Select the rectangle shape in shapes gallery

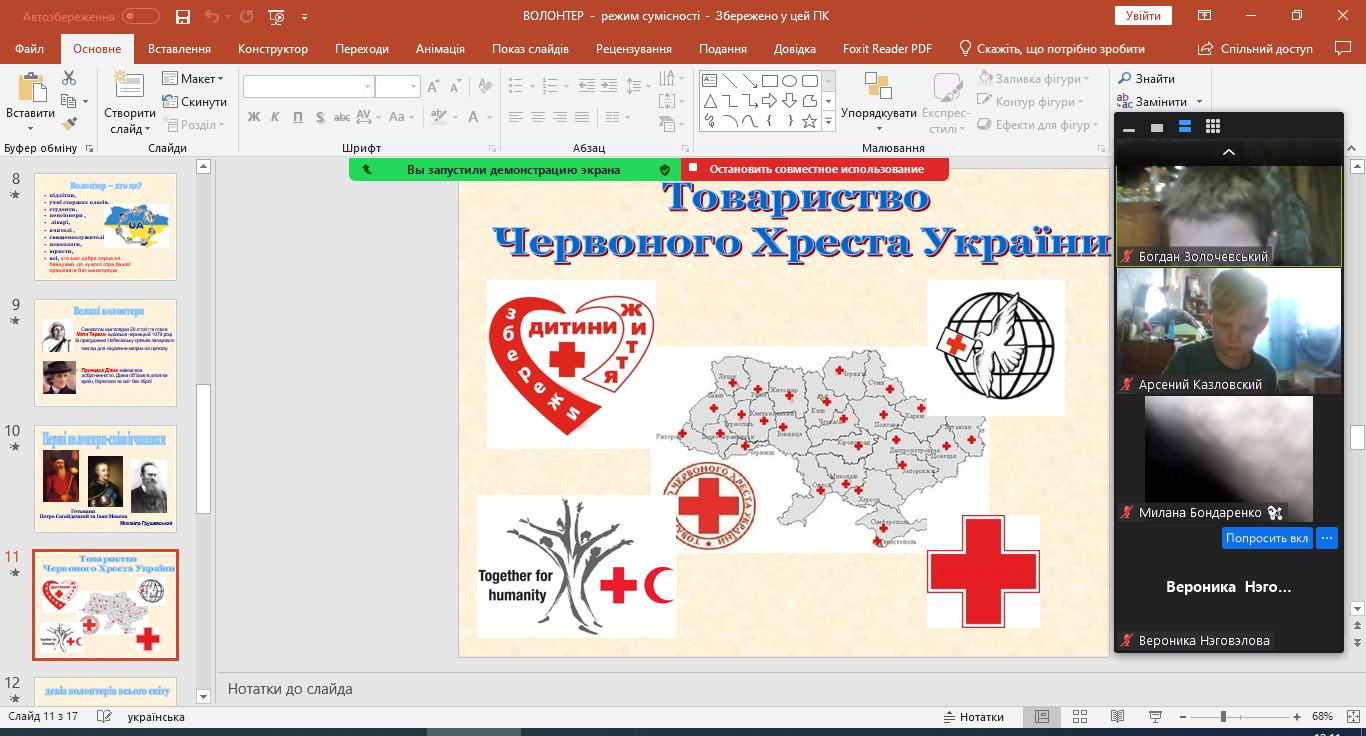769,81
